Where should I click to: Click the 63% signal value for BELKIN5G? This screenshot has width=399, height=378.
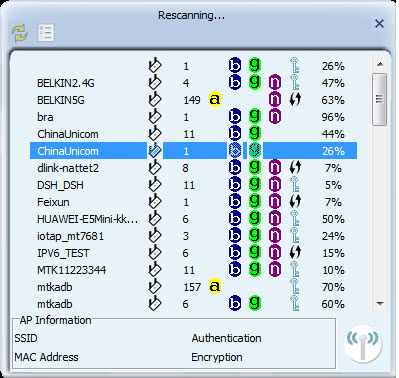[333, 100]
